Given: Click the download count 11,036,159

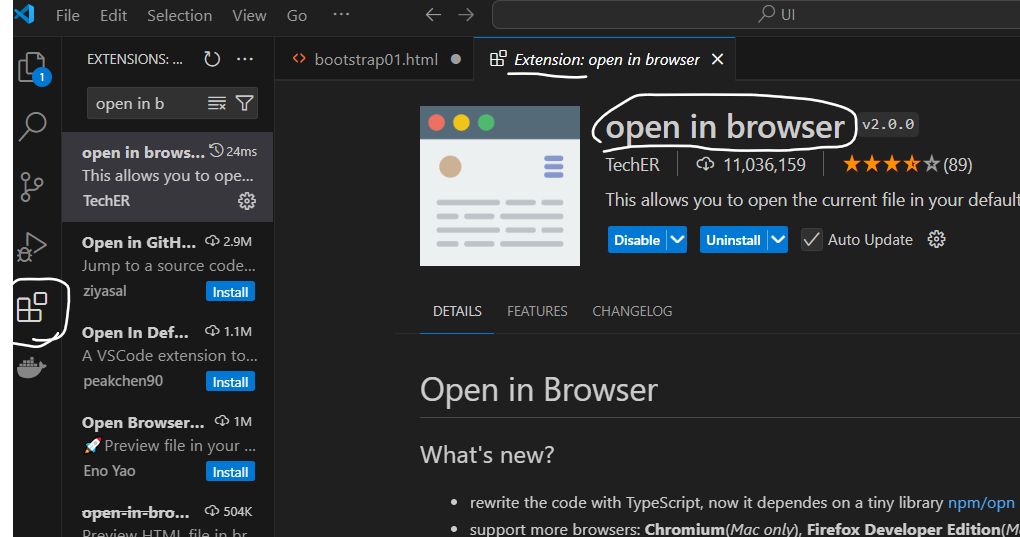Looking at the screenshot, I should [x=751, y=164].
